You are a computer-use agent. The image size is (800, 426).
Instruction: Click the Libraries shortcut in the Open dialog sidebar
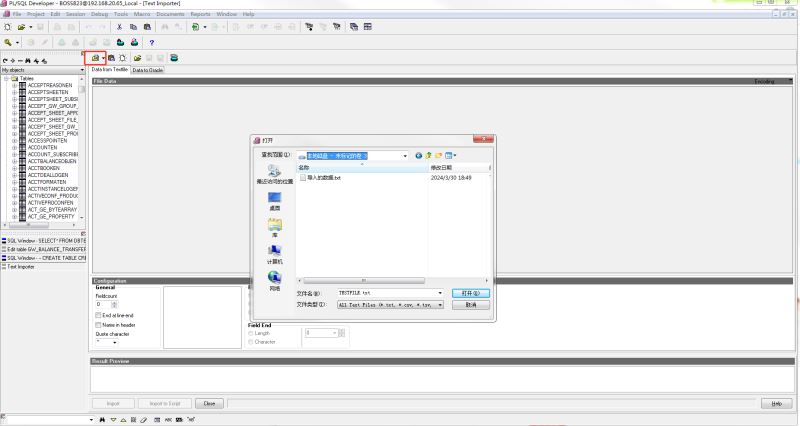coord(274,228)
